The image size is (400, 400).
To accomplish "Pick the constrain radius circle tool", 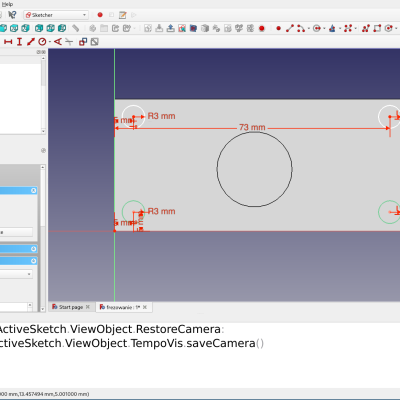I will point(42,42).
